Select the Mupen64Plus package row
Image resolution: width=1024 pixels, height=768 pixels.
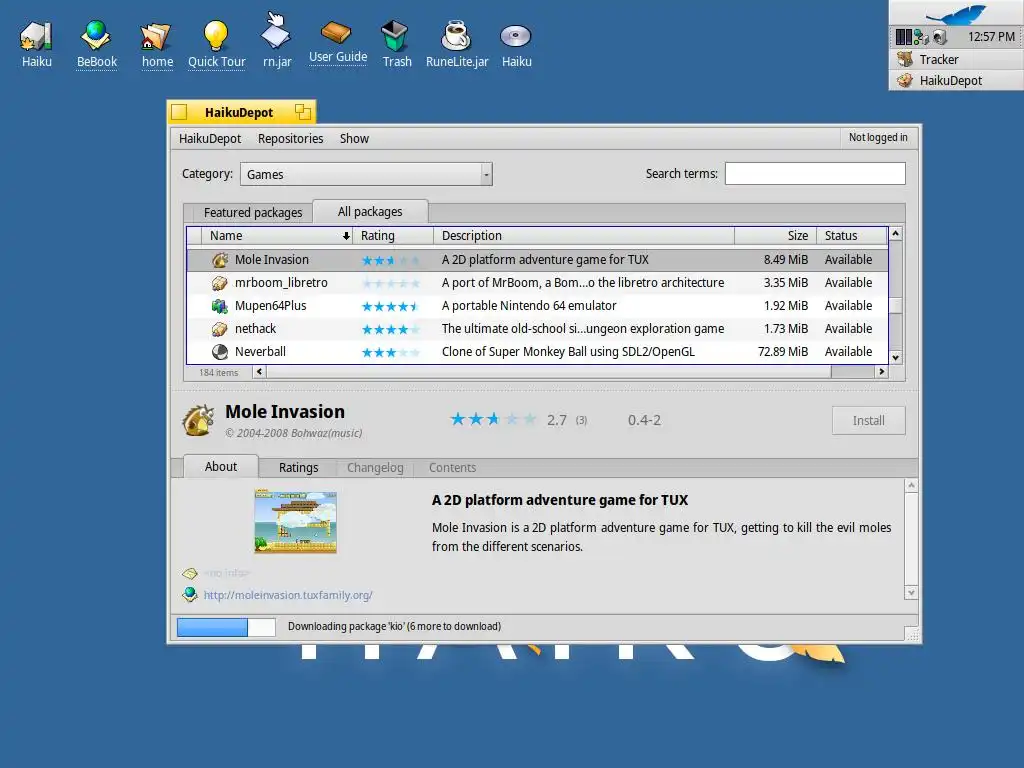coord(537,306)
